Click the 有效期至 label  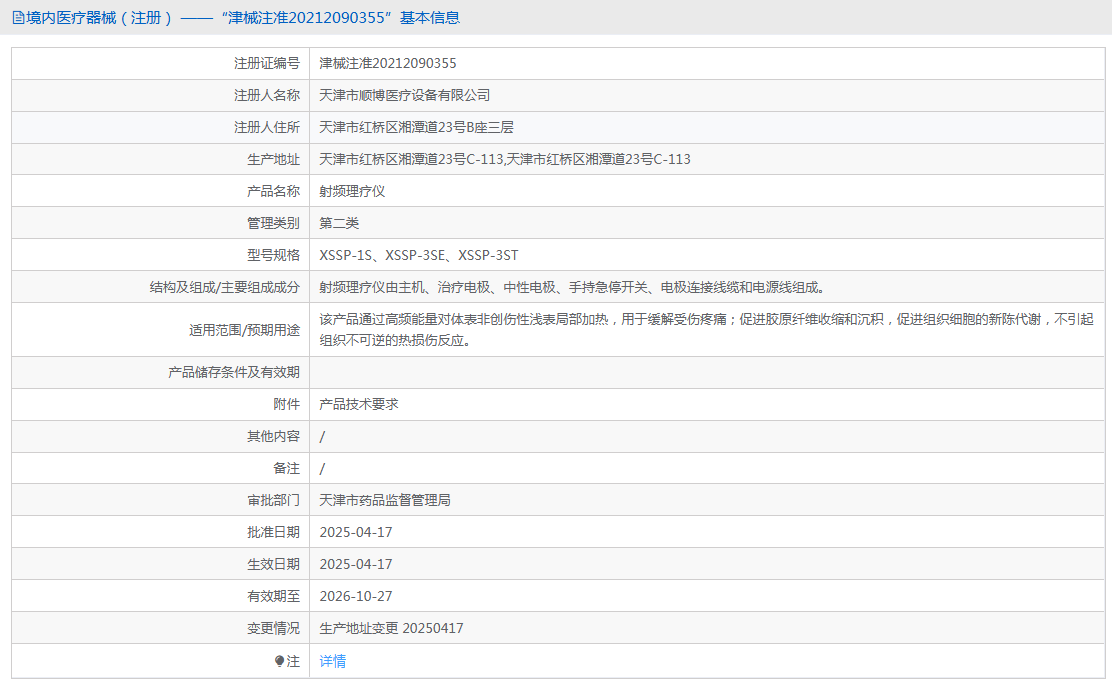pos(273,596)
